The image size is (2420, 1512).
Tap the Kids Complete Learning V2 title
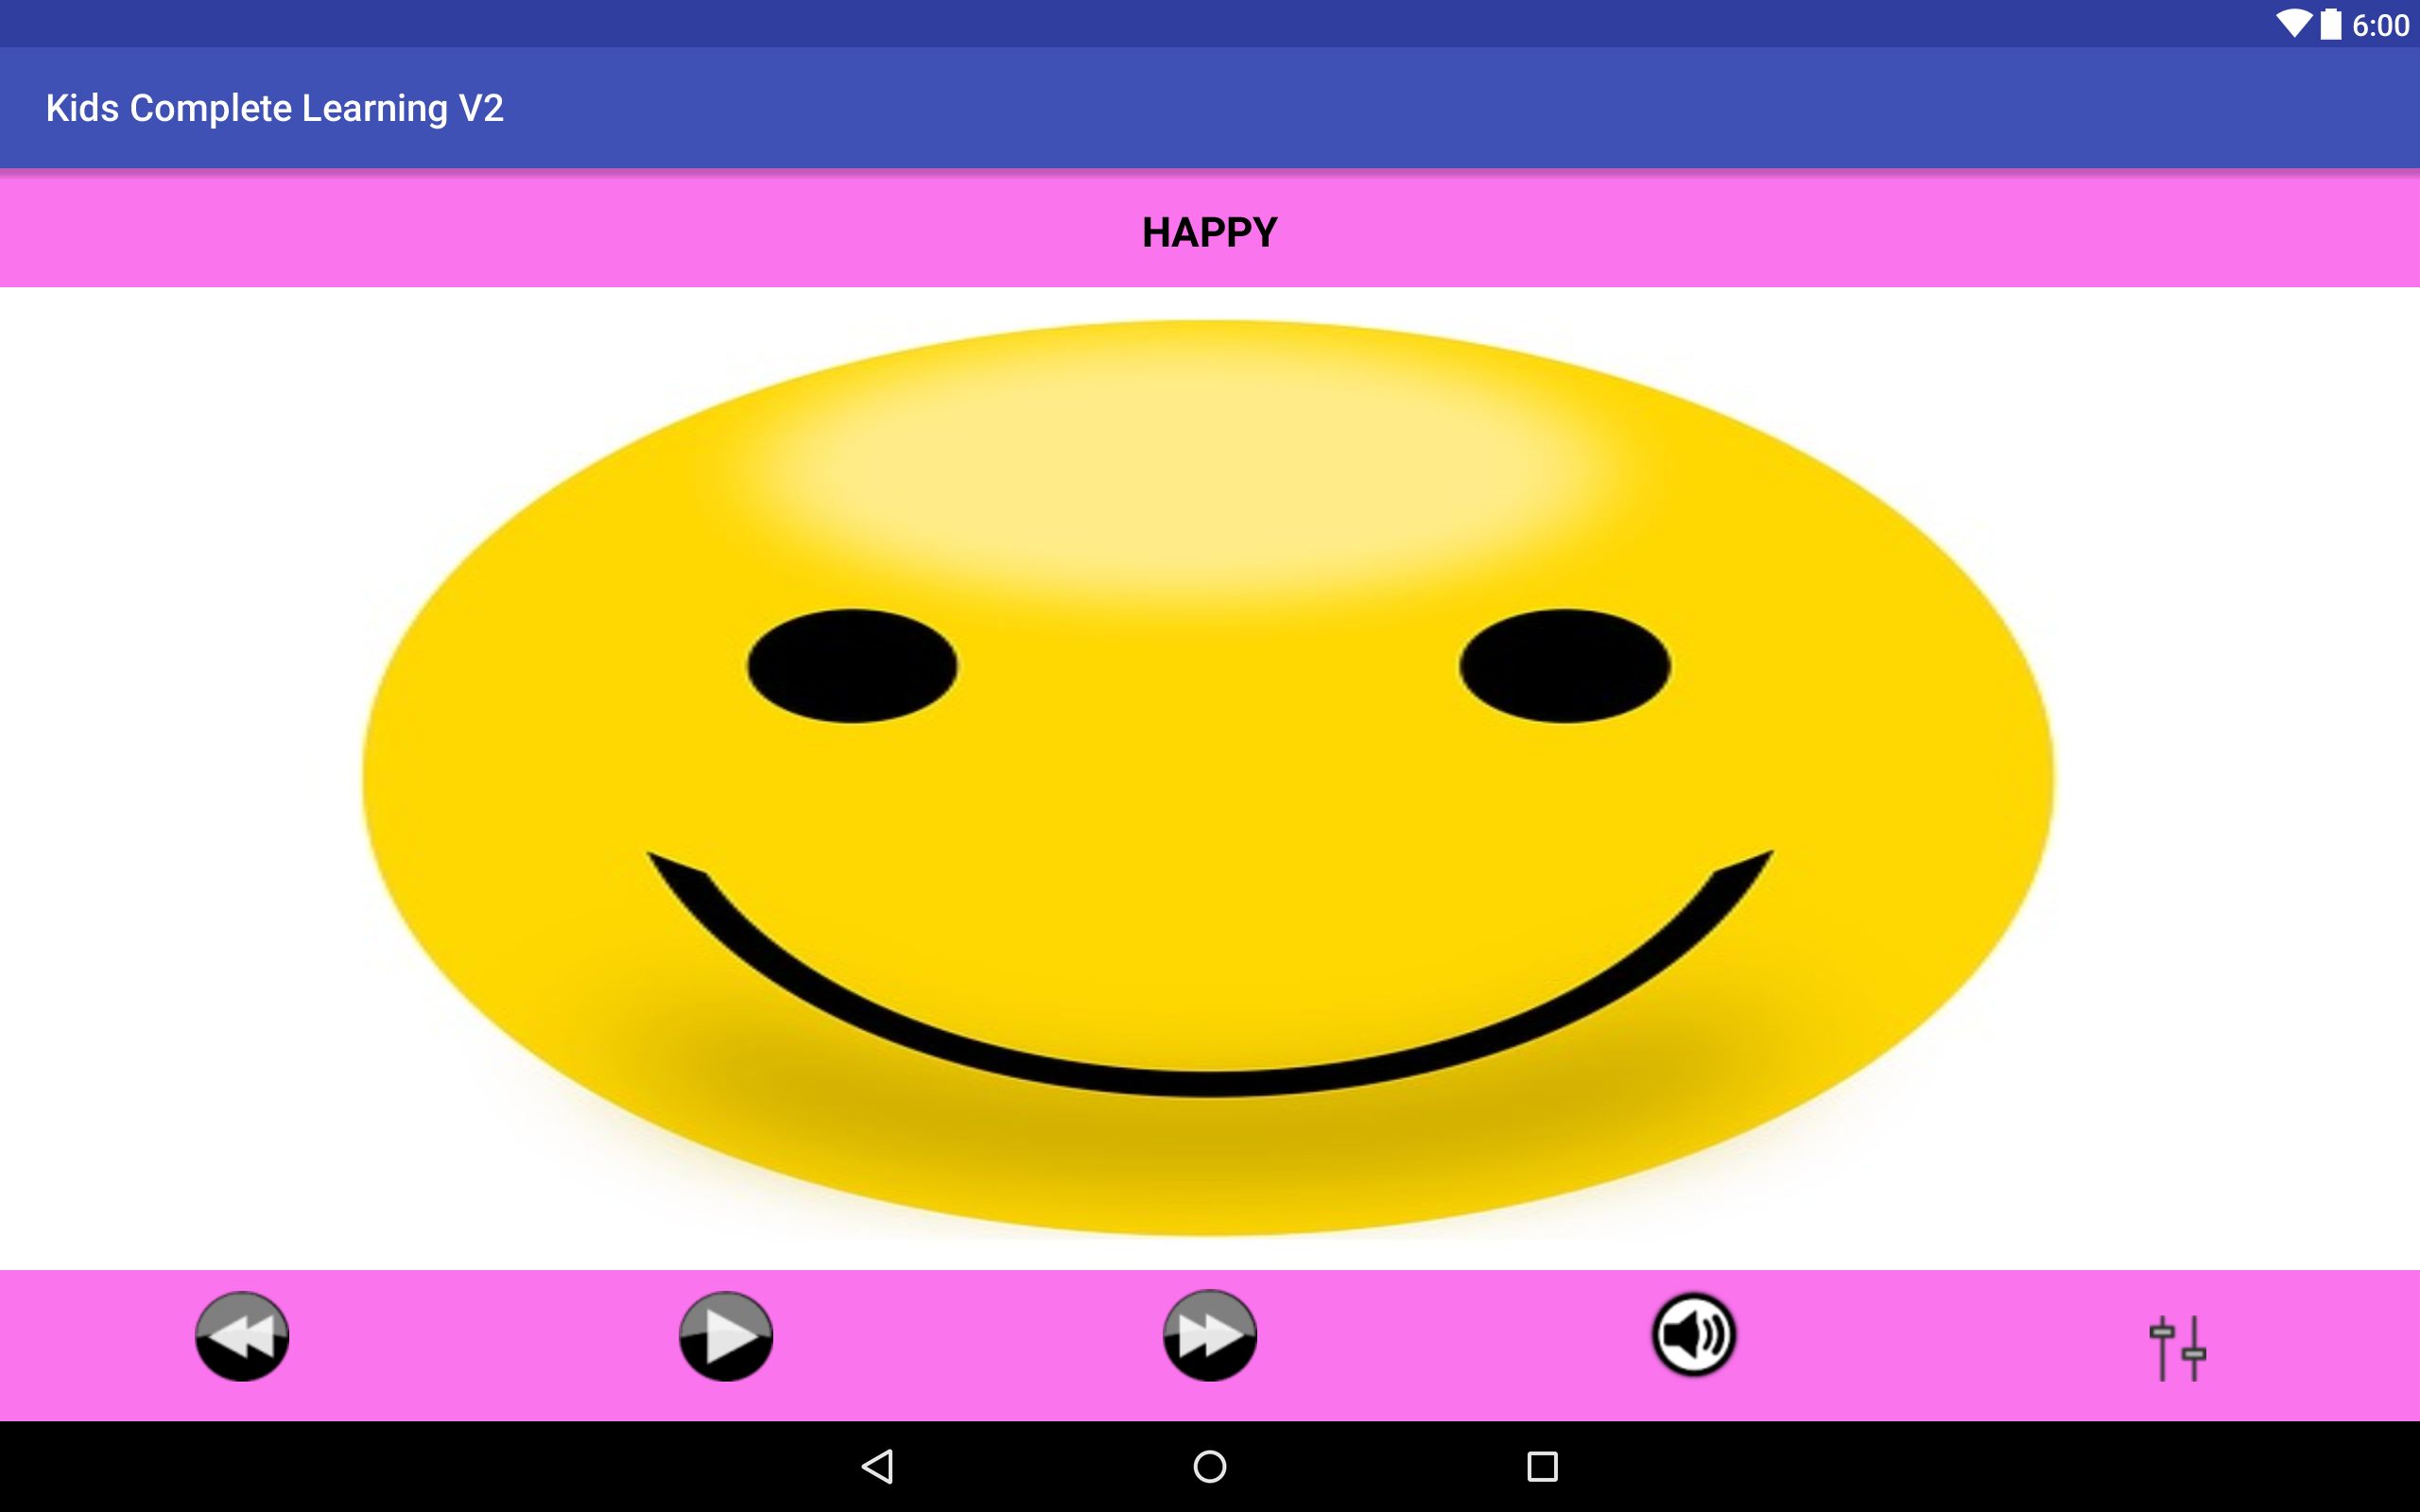point(275,108)
